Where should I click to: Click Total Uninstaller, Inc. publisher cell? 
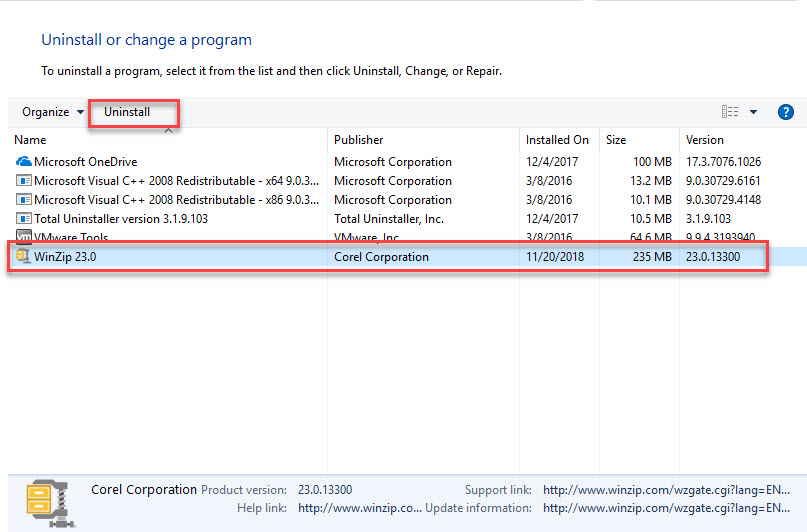pyautogui.click(x=389, y=219)
